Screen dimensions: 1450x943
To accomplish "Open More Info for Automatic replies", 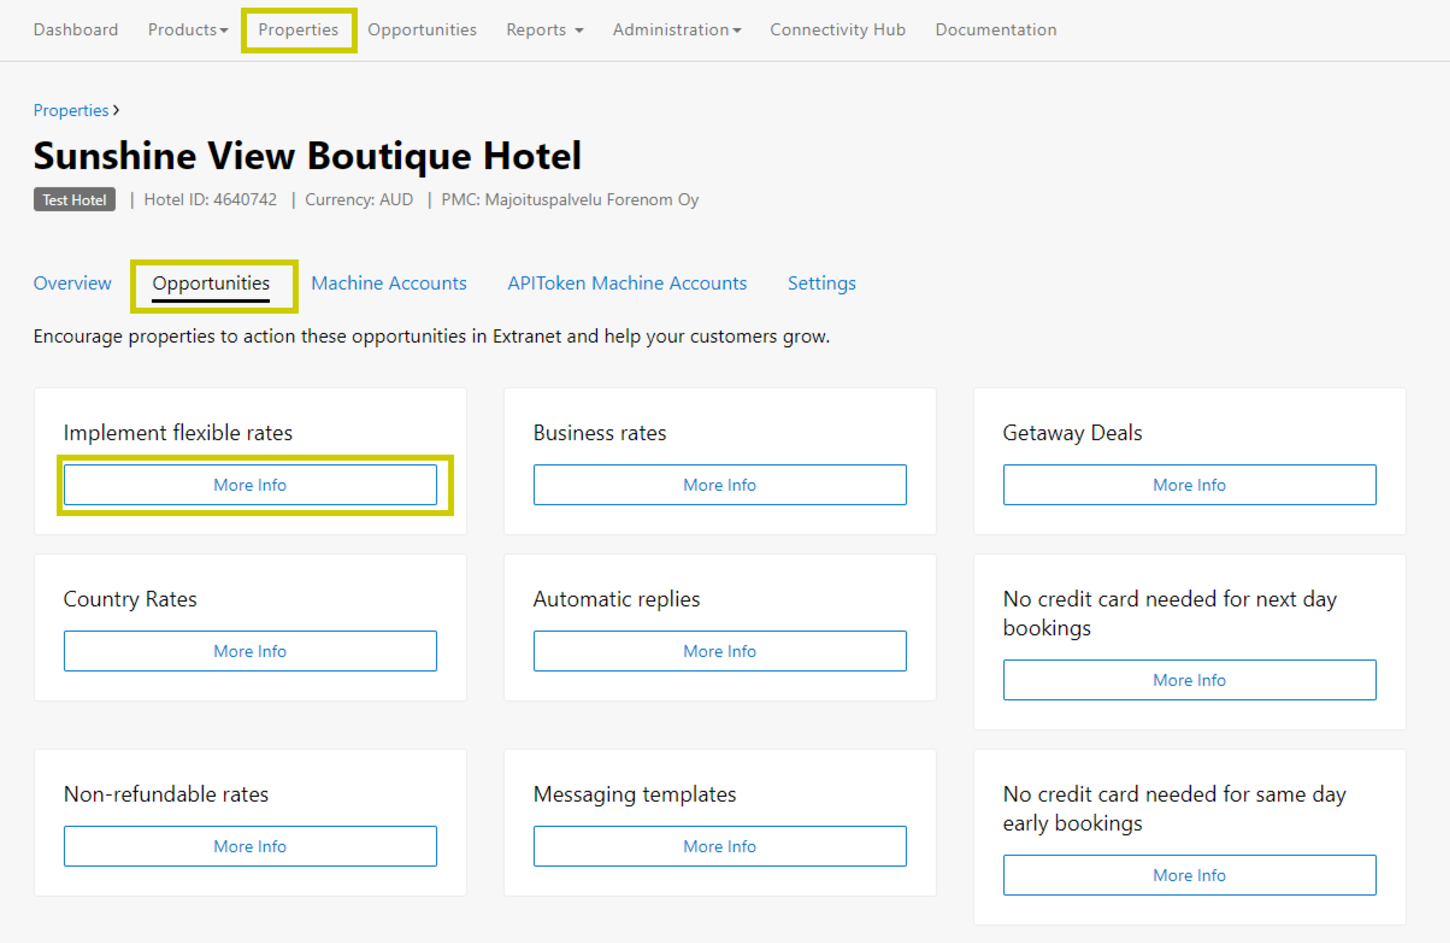I will tap(719, 651).
